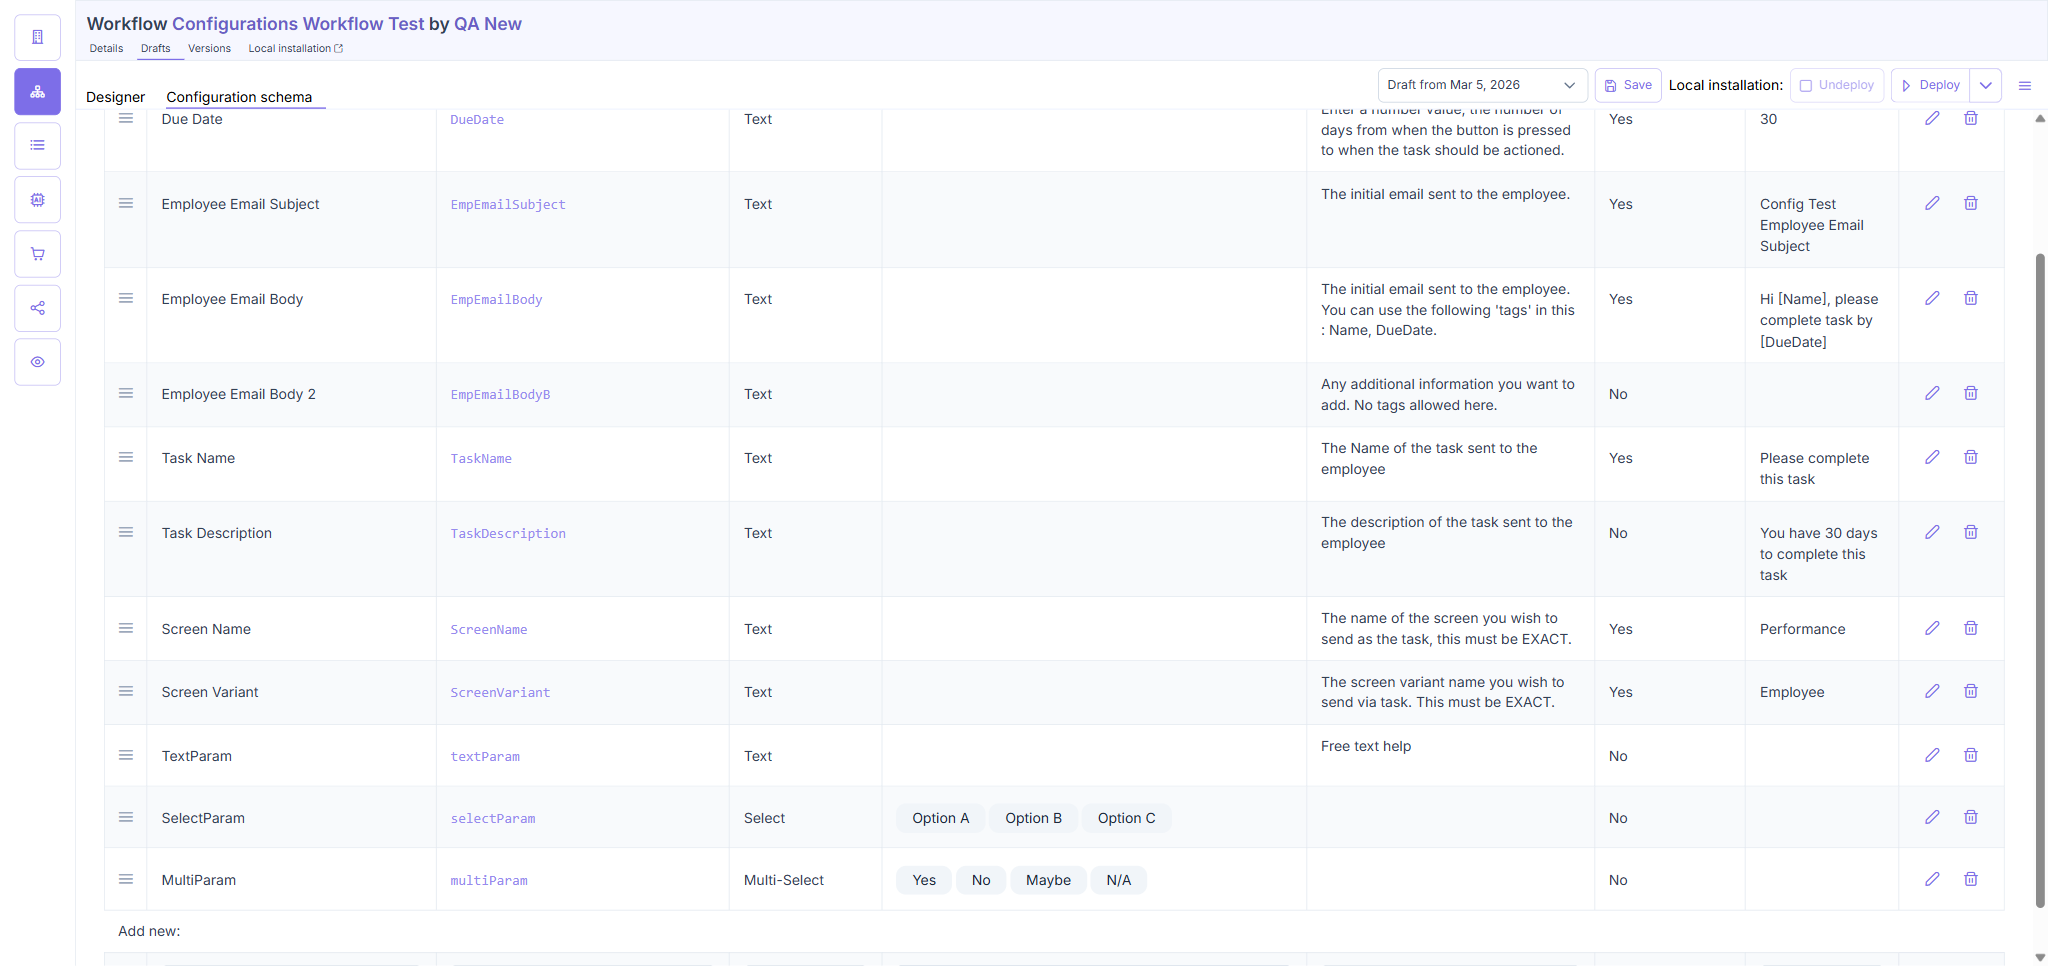
Task: Switch to the Versions tab
Action: coord(209,48)
